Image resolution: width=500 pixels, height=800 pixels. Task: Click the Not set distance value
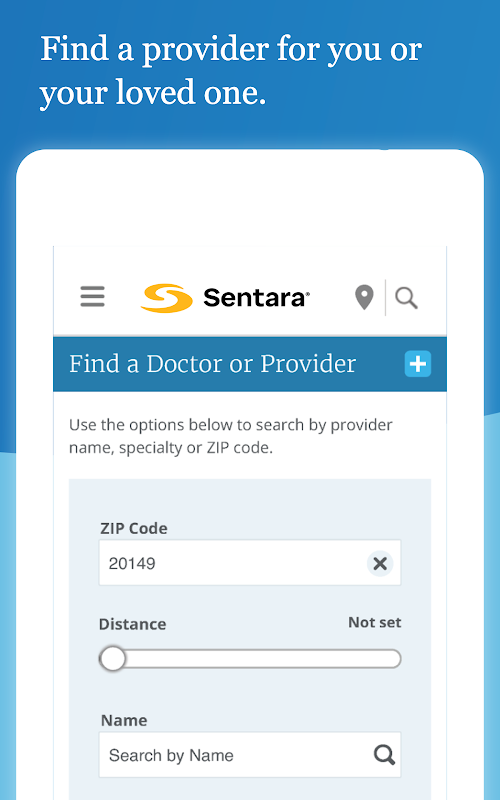[x=375, y=622]
